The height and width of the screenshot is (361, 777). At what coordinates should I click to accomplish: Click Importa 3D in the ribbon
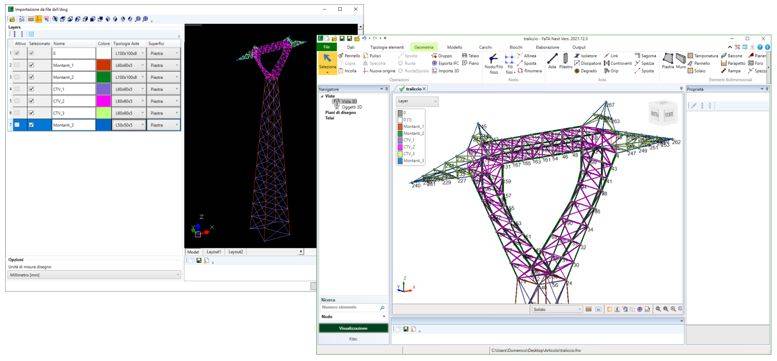click(x=444, y=71)
